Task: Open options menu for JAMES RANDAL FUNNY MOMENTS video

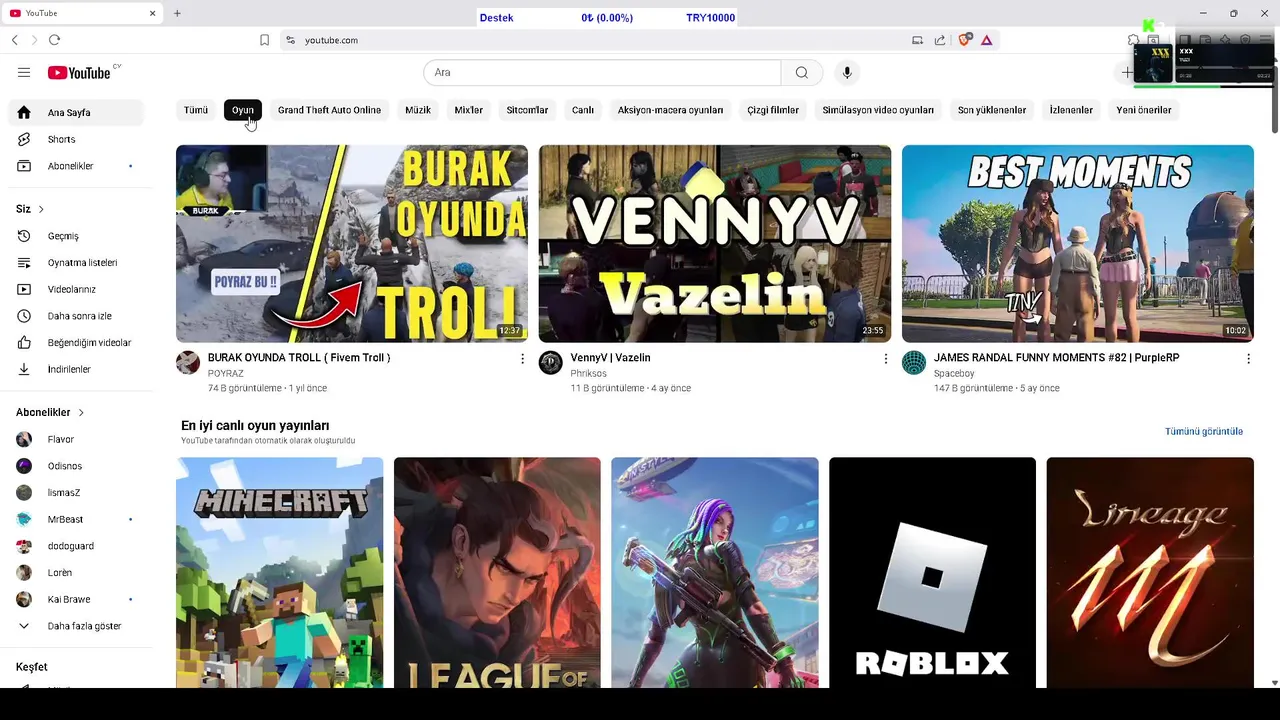Action: [1248, 358]
